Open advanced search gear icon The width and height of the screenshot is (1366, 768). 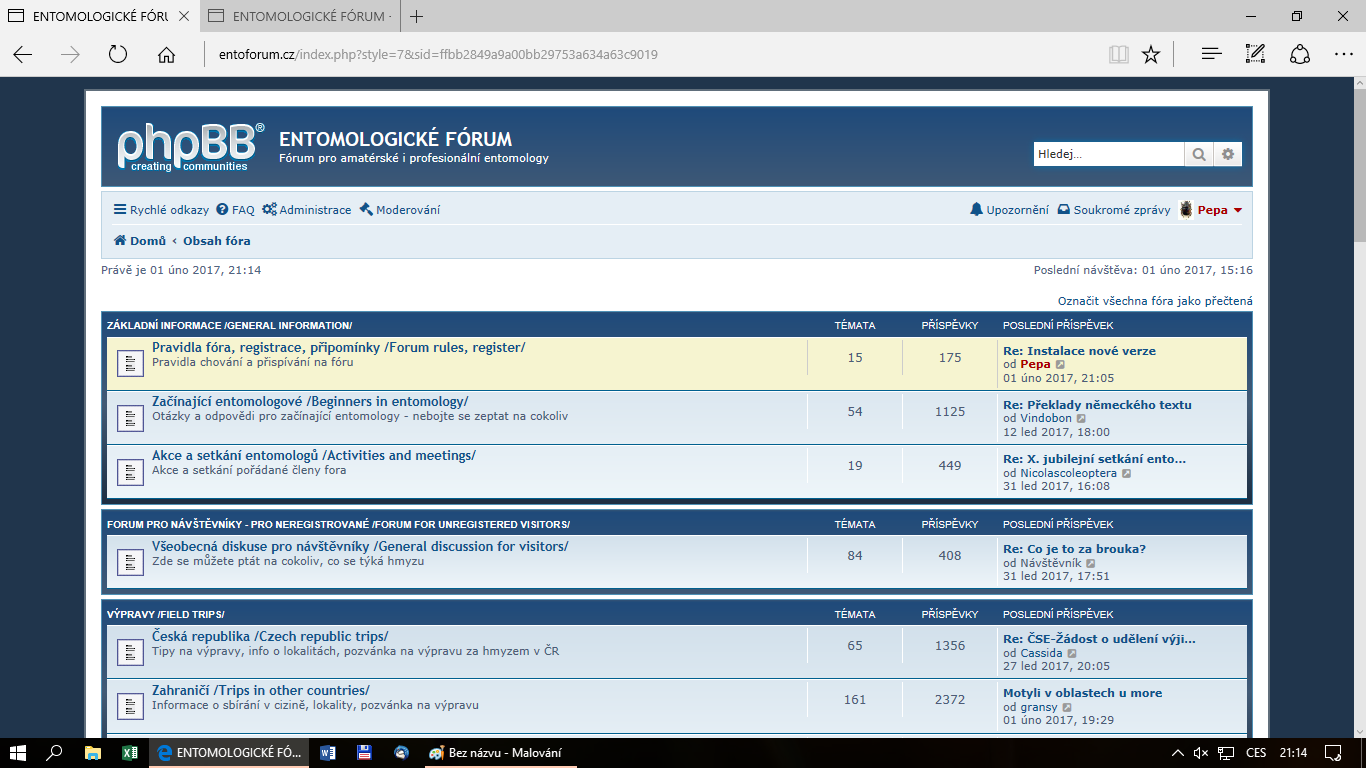click(1228, 154)
